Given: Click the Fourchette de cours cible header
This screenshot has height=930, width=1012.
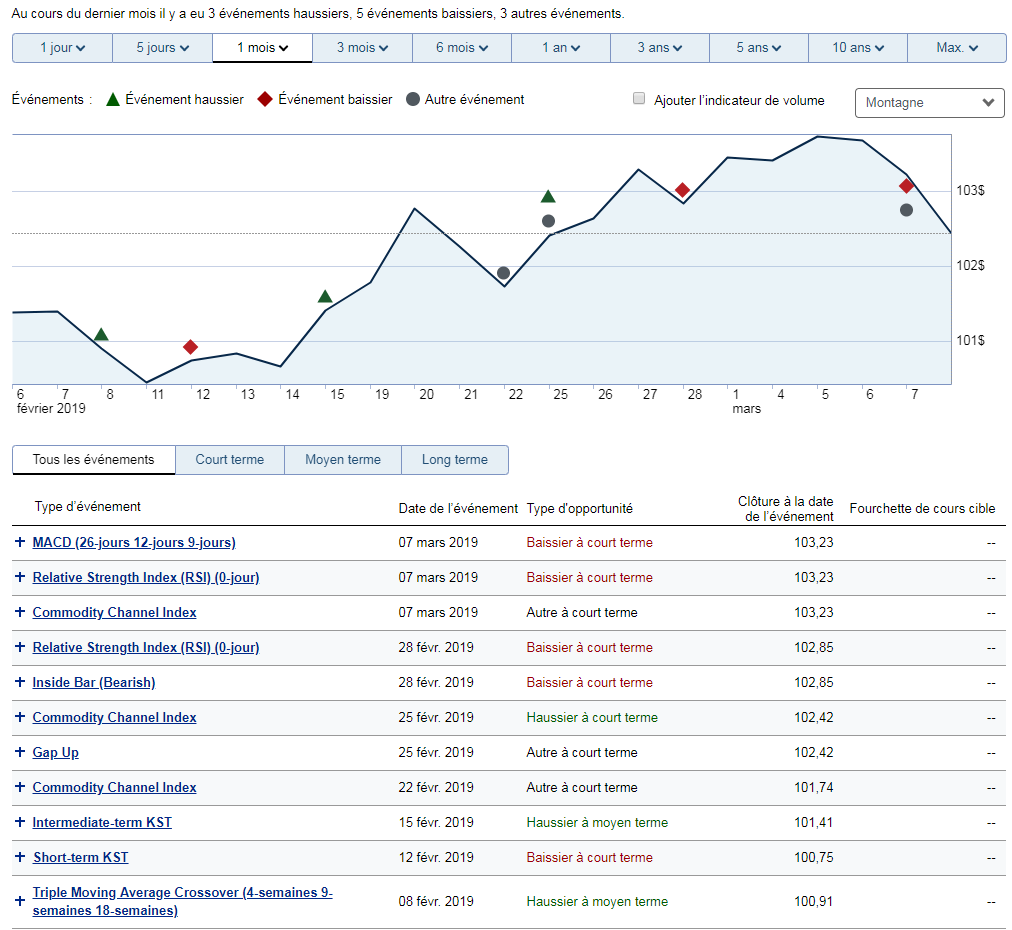Looking at the screenshot, I should click(x=922, y=509).
